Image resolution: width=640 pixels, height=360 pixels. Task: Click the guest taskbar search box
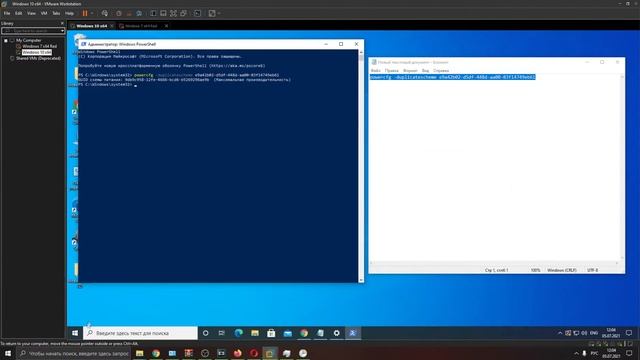coord(140,333)
